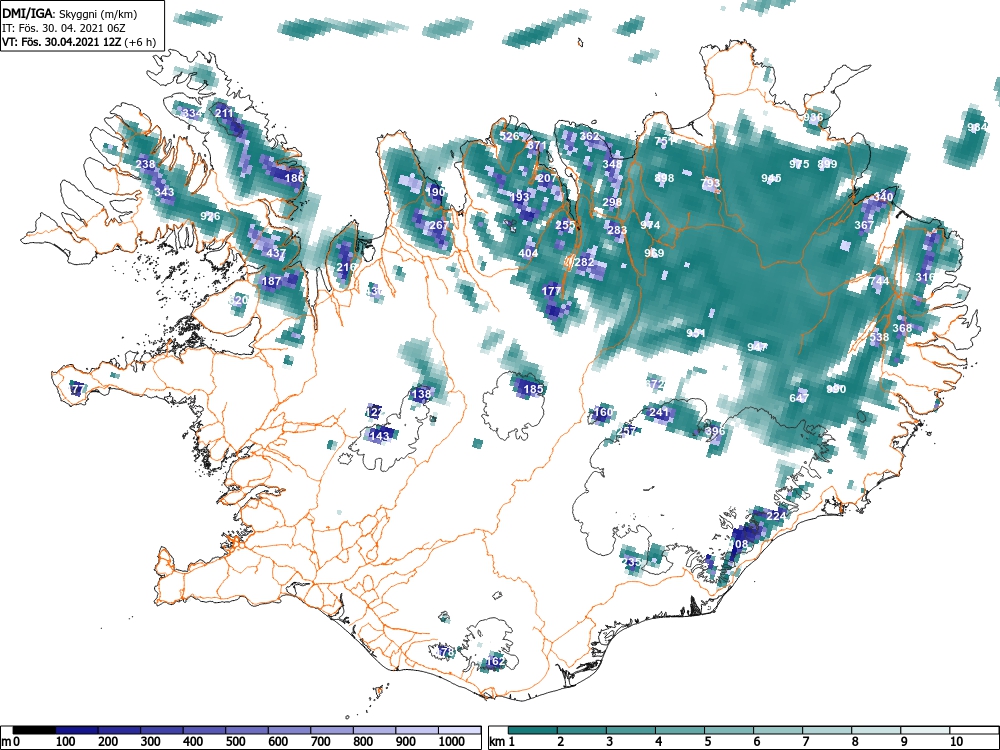Image resolution: width=1000 pixels, height=750 pixels.
Task: Click the visibility value 343 on the map
Action: (164, 192)
